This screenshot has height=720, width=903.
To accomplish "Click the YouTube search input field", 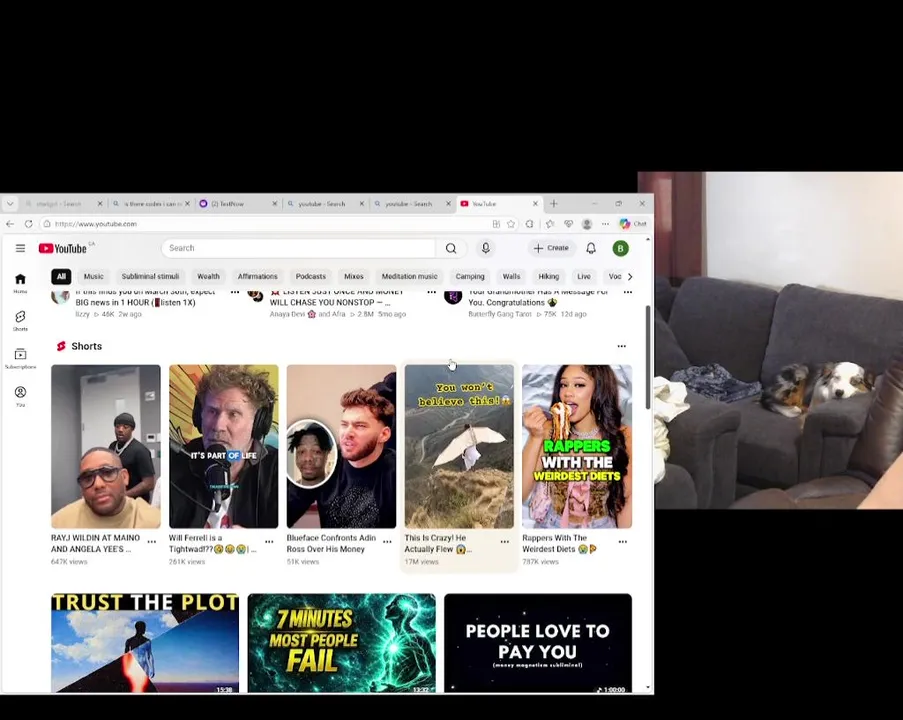I will pos(299,248).
